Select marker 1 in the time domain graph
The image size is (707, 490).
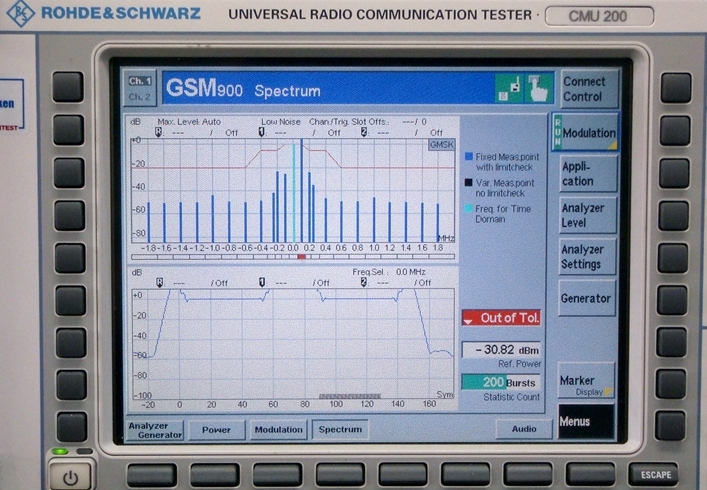262,282
